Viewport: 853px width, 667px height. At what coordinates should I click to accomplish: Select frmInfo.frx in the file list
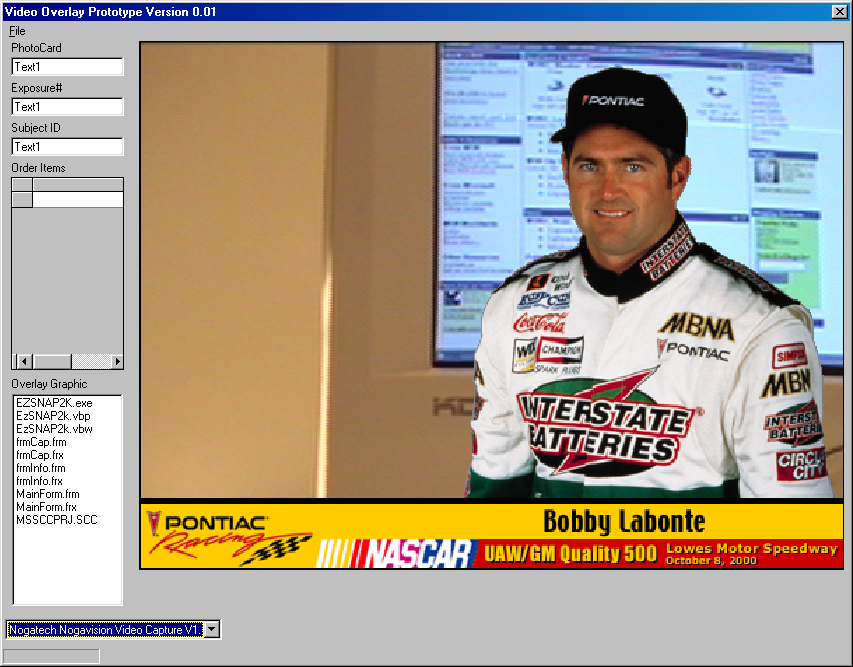tap(39, 481)
